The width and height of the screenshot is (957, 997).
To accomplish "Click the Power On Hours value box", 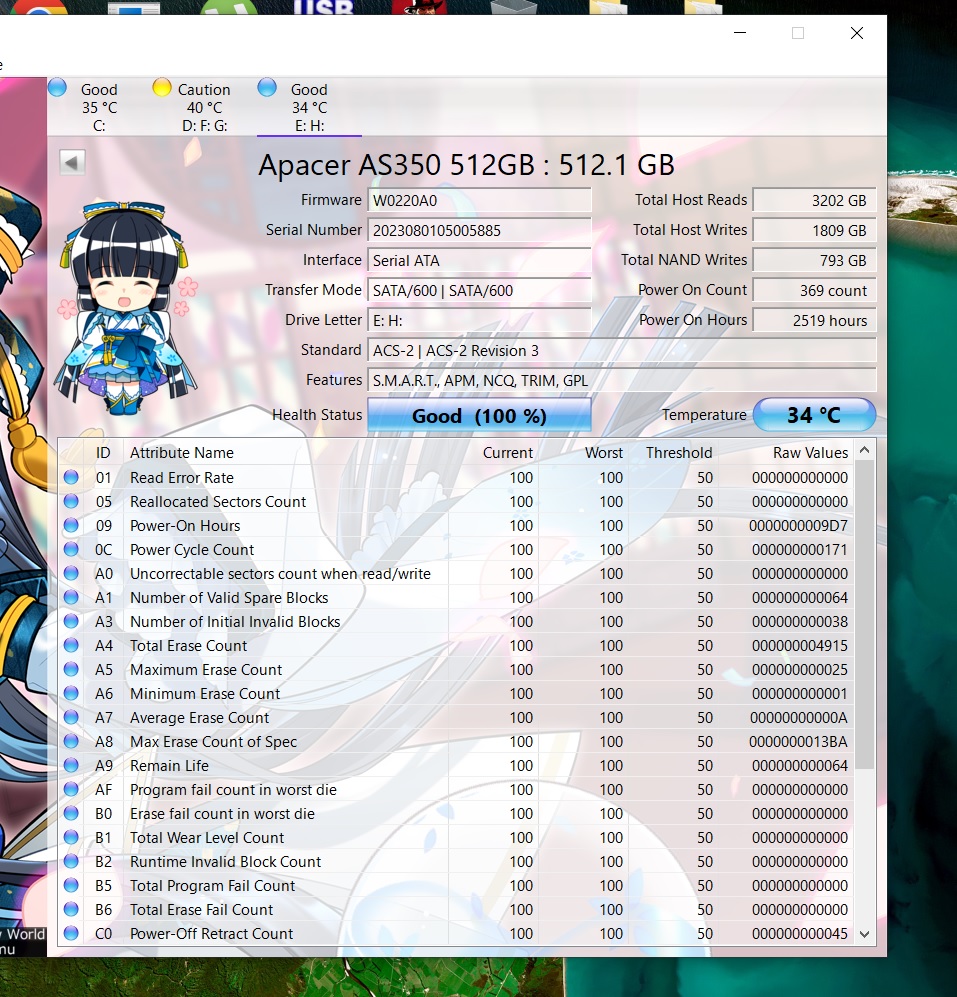I will click(814, 320).
